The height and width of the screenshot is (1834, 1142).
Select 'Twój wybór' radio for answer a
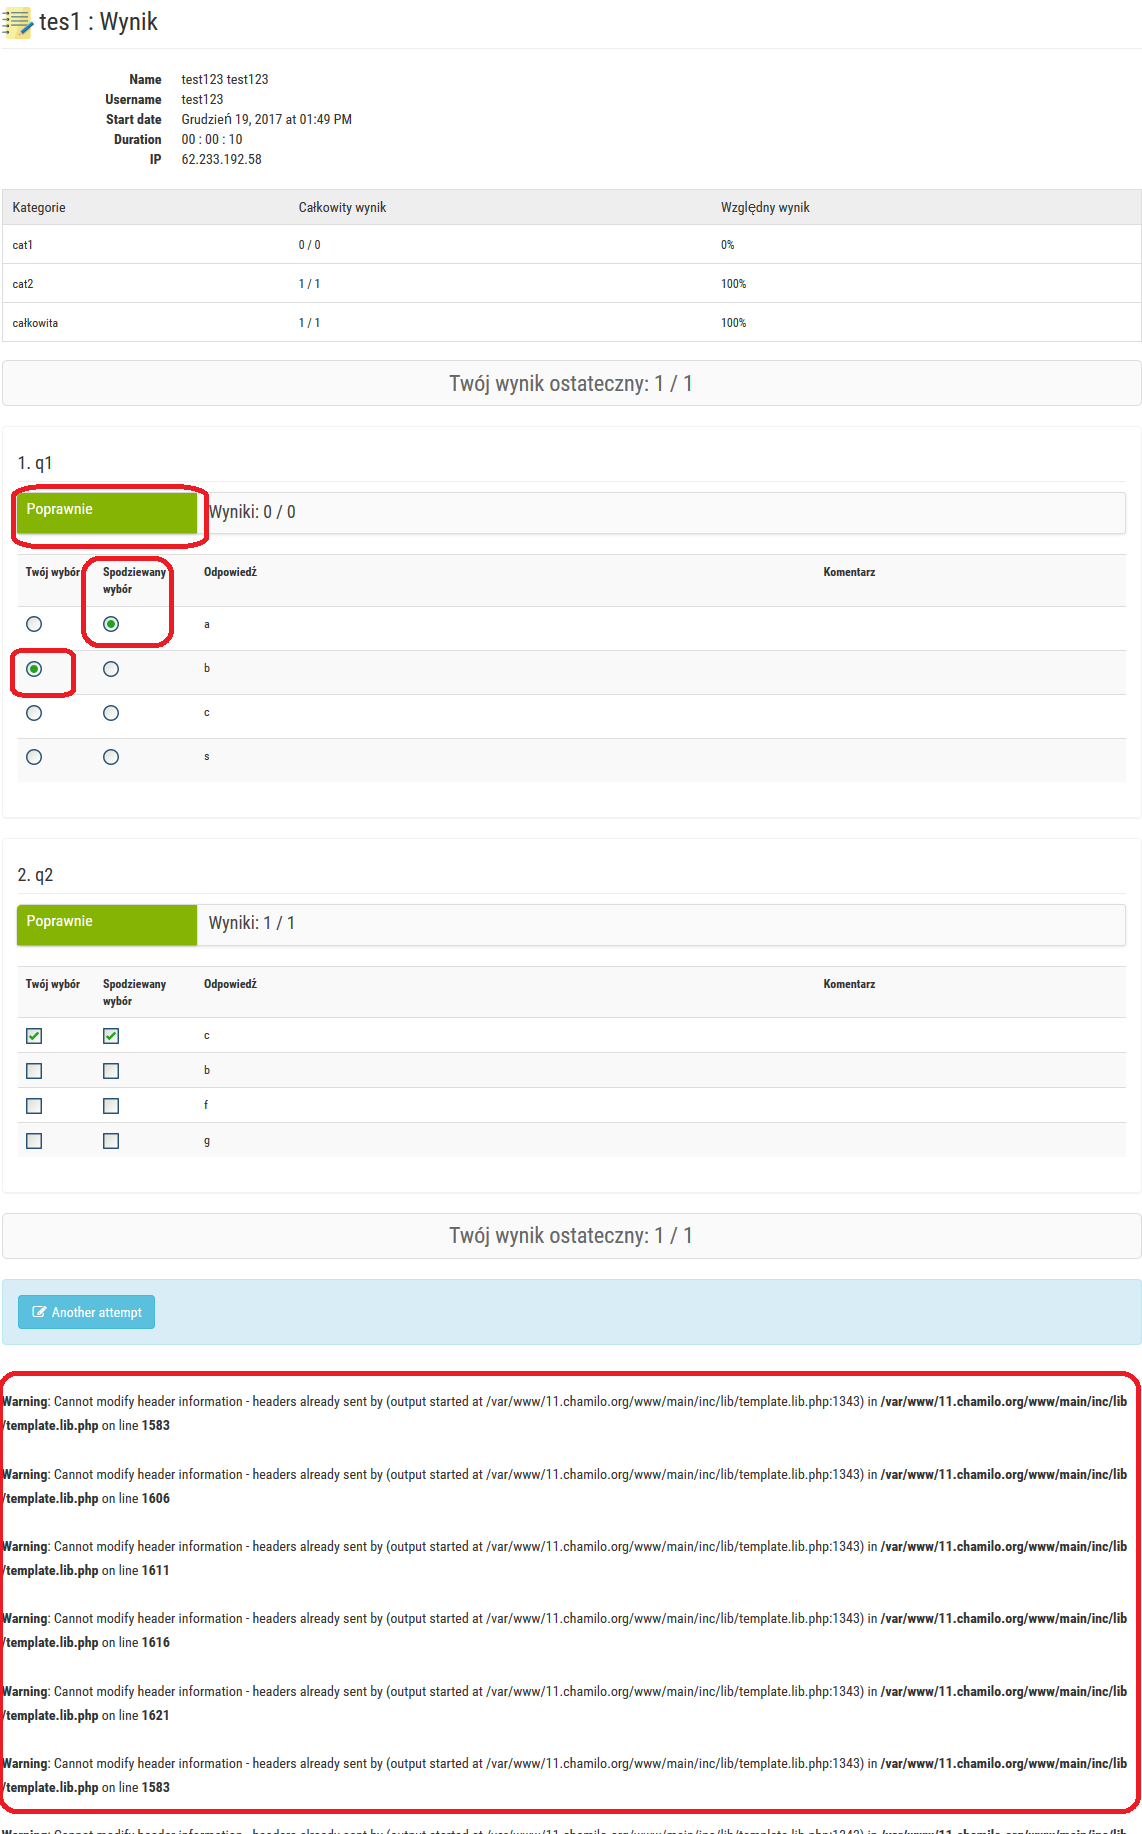coord(34,624)
